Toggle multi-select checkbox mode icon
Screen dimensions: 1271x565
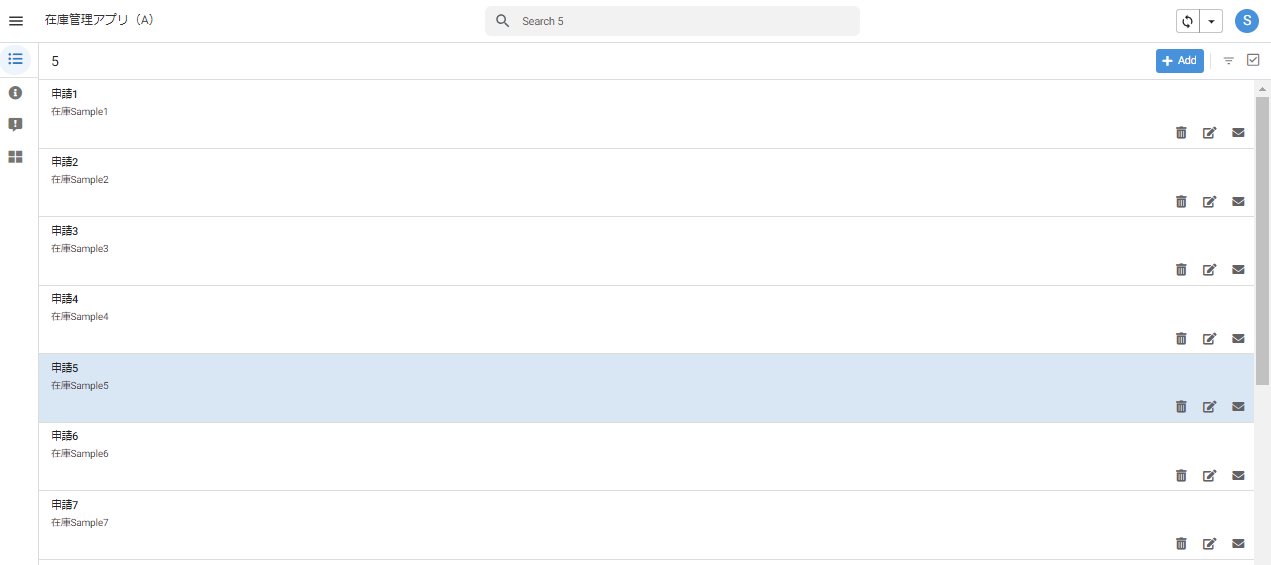pyautogui.click(x=1253, y=60)
